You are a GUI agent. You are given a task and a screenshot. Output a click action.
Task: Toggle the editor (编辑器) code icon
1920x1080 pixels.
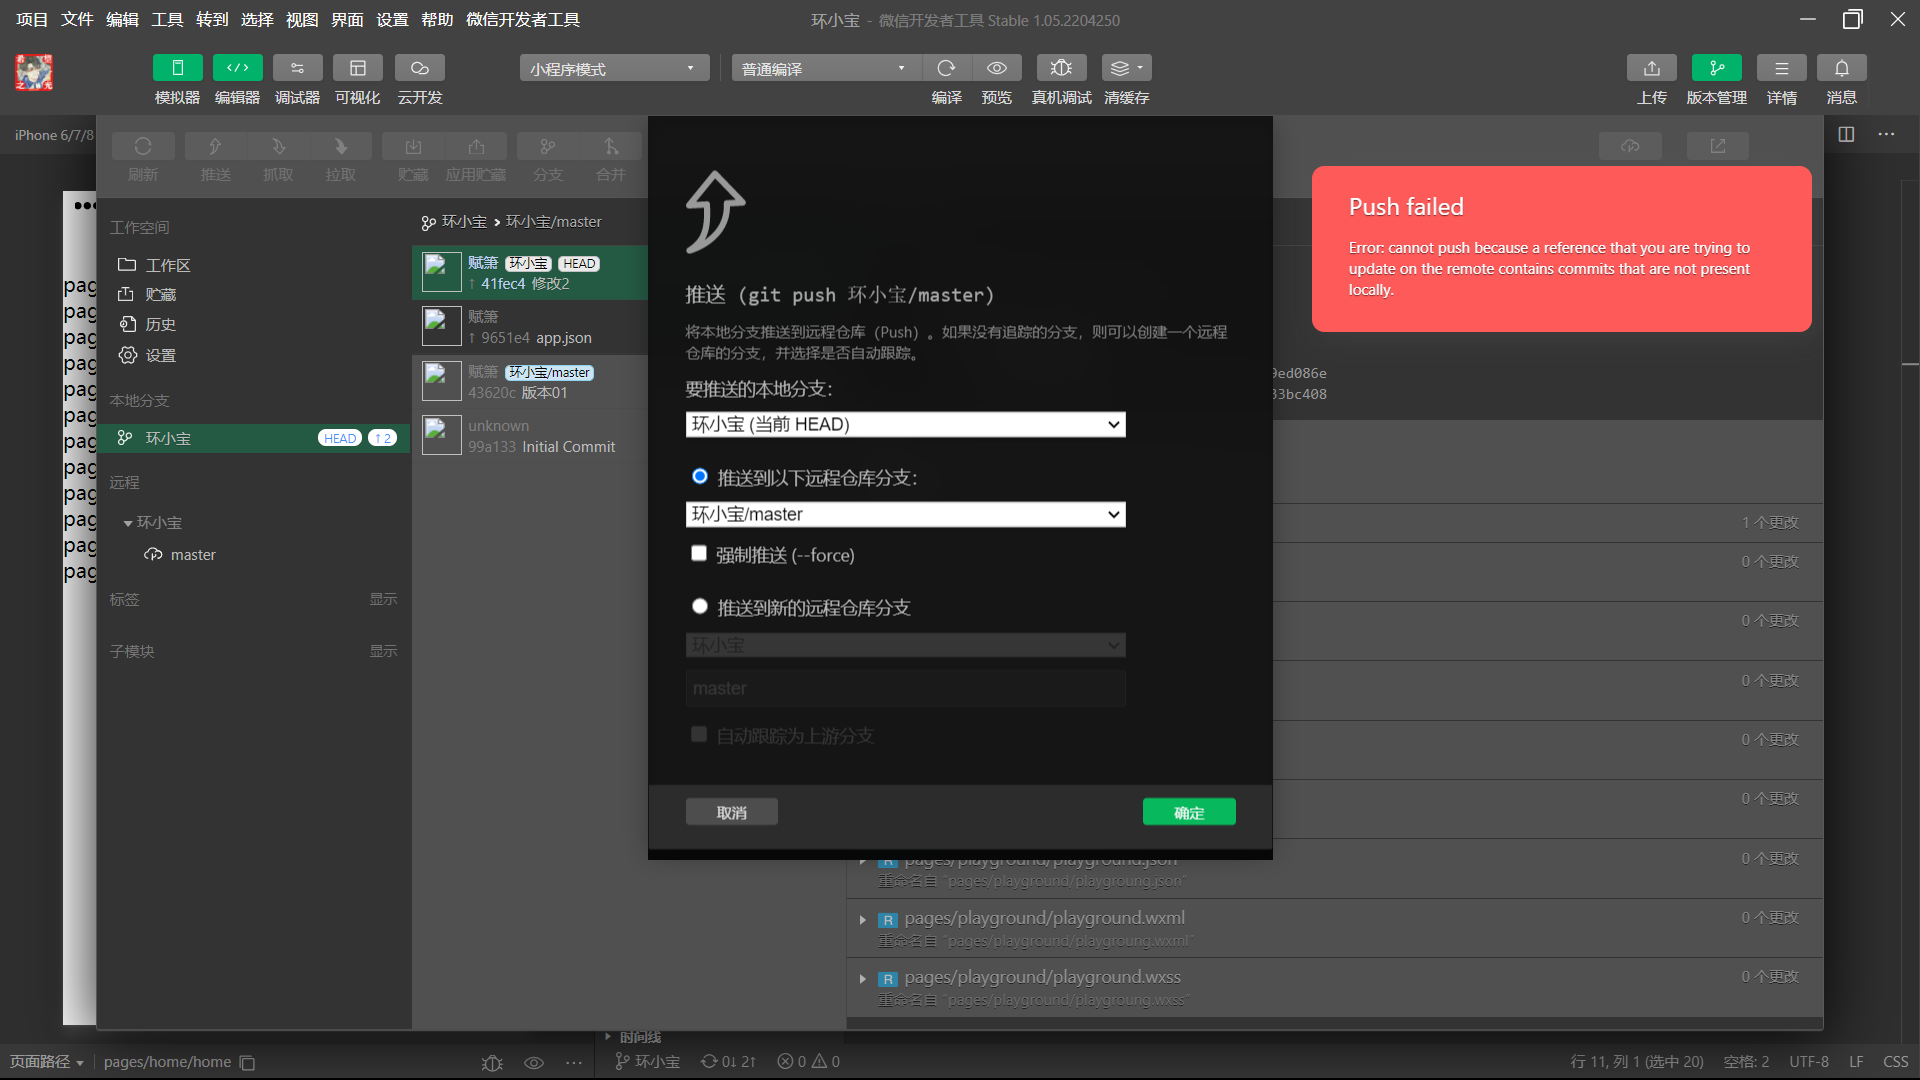click(237, 68)
